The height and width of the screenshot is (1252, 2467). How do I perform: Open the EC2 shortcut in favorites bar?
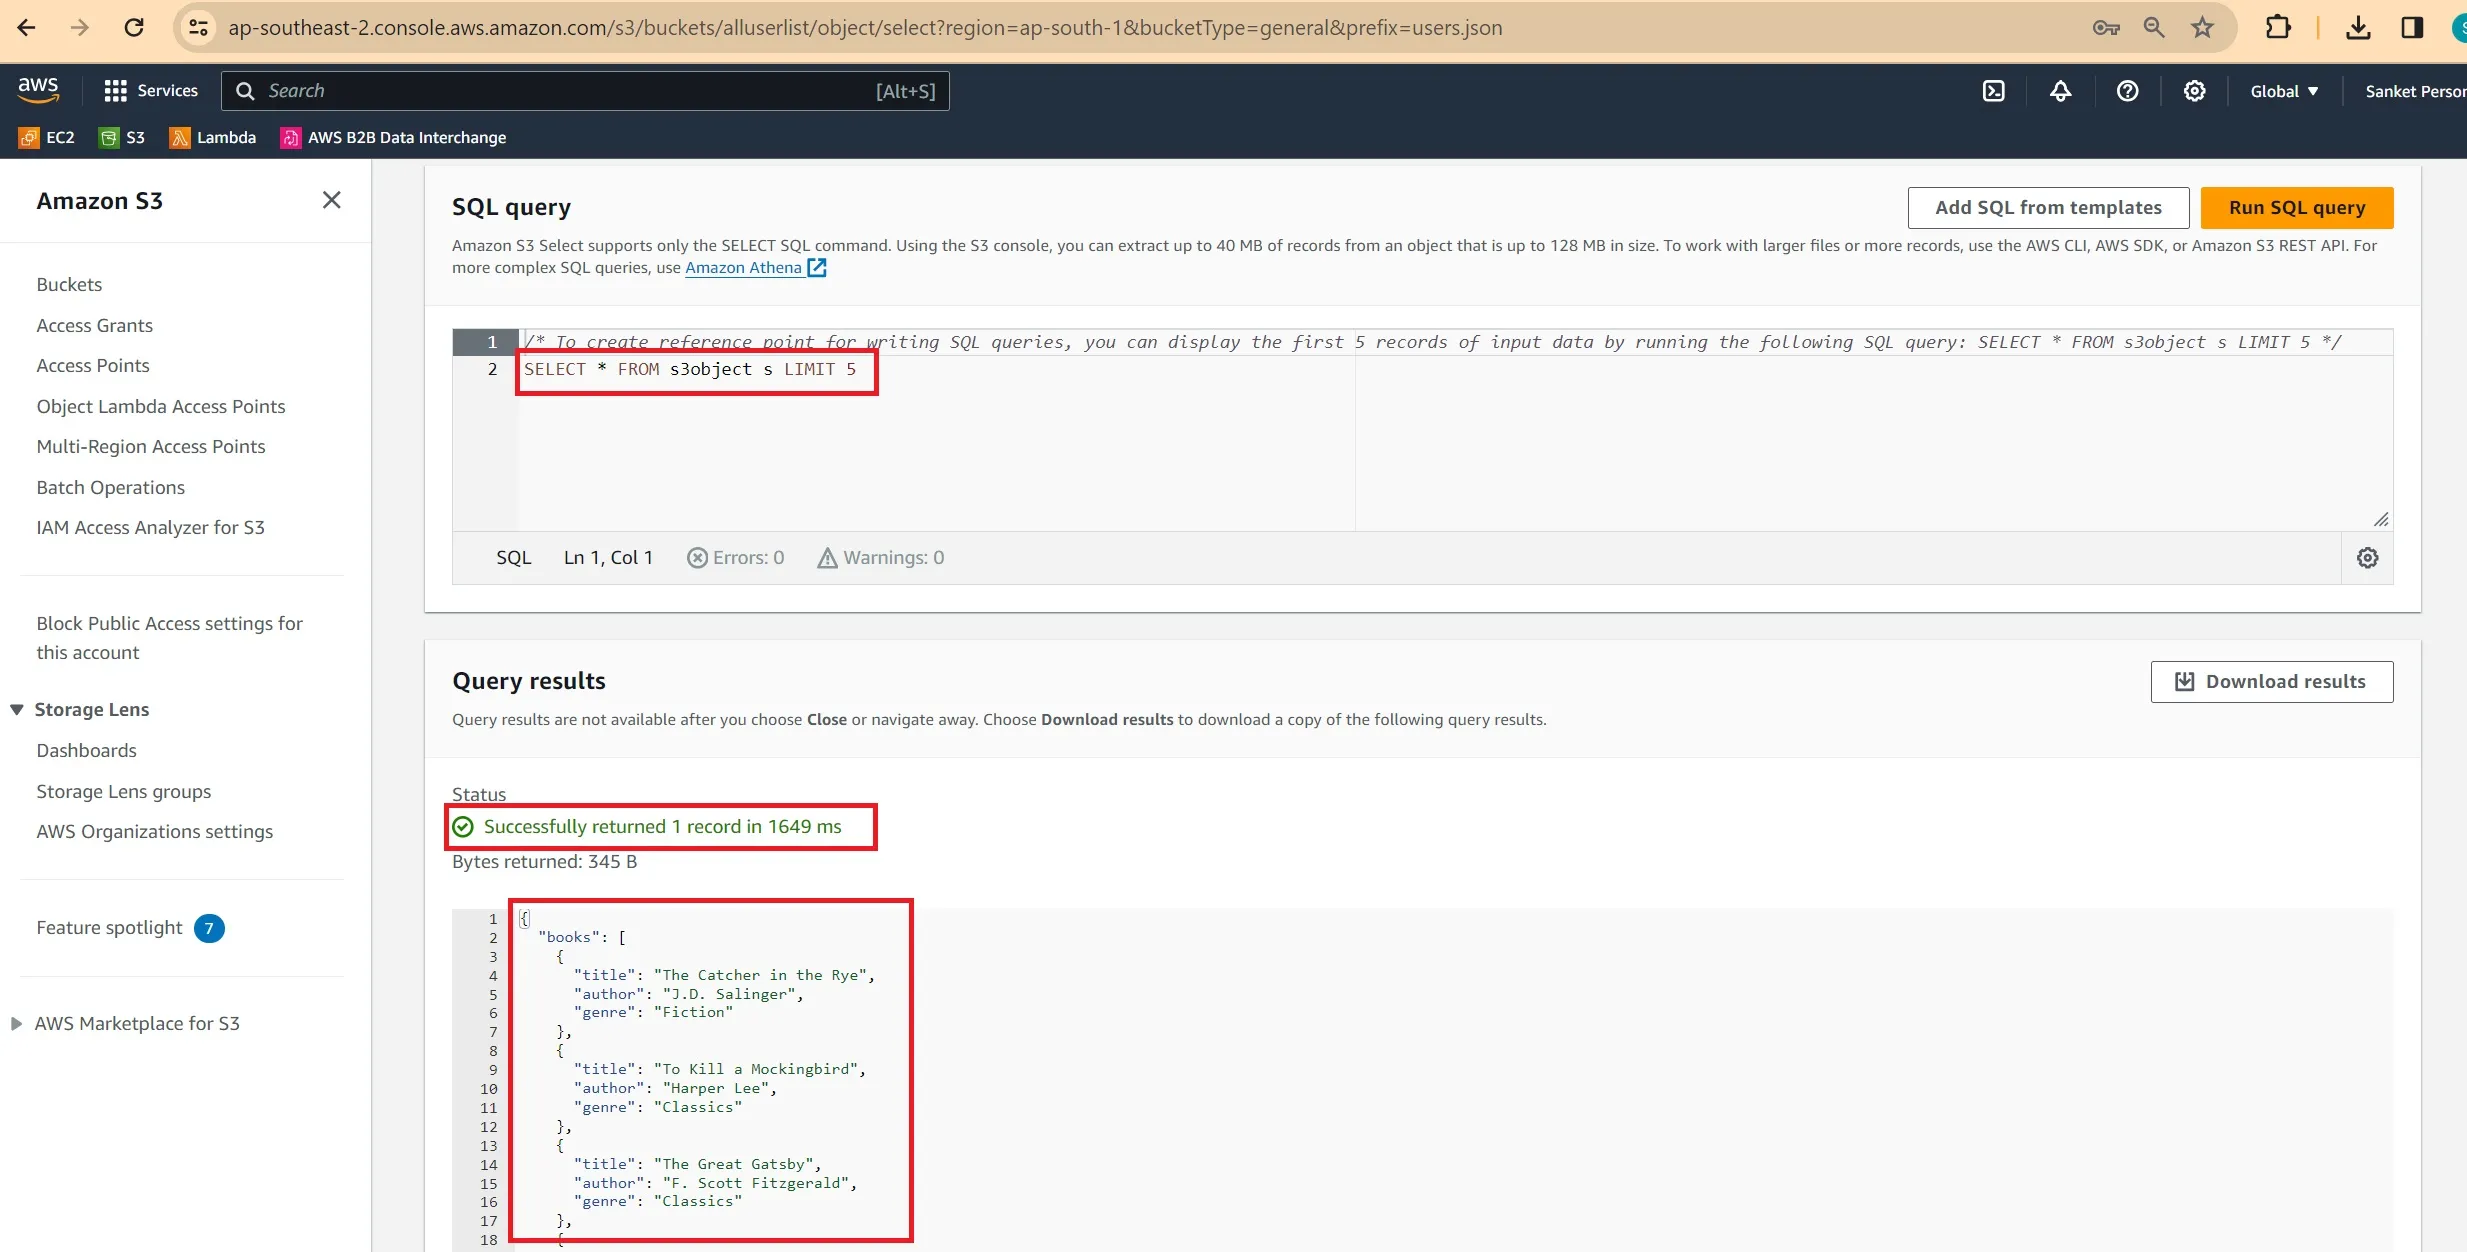[47, 137]
